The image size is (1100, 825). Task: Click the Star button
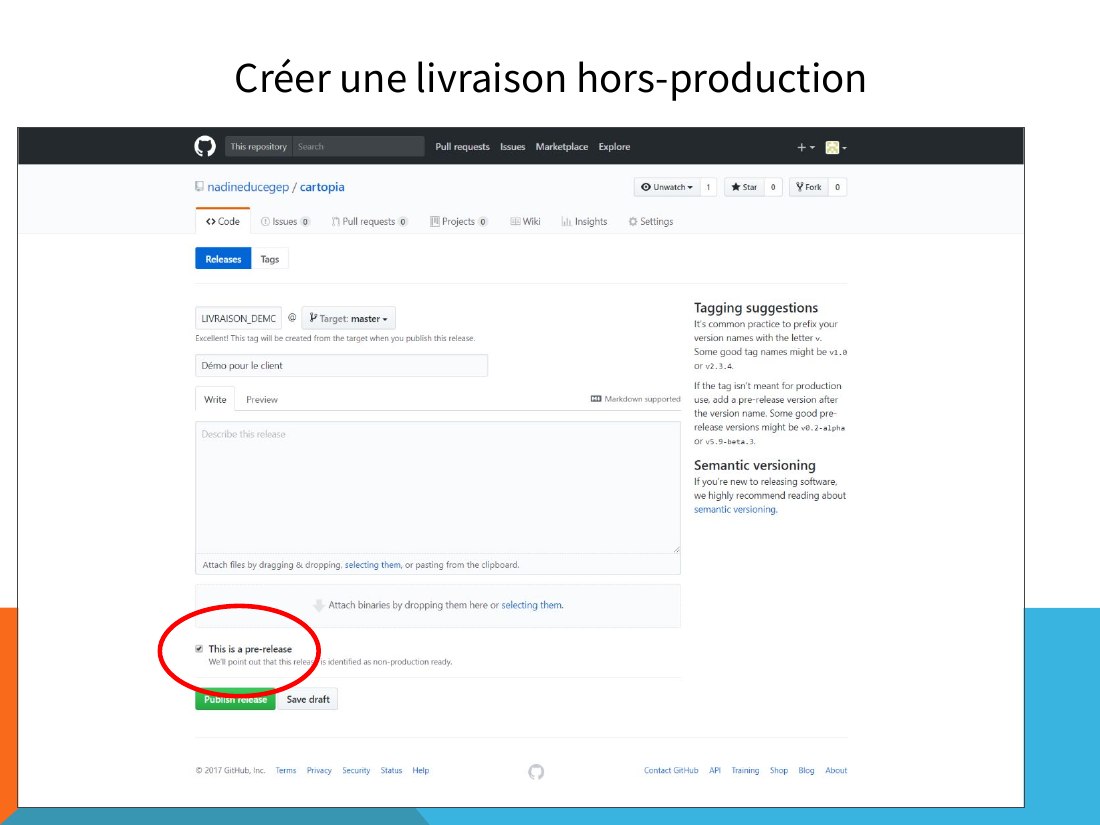click(x=744, y=187)
